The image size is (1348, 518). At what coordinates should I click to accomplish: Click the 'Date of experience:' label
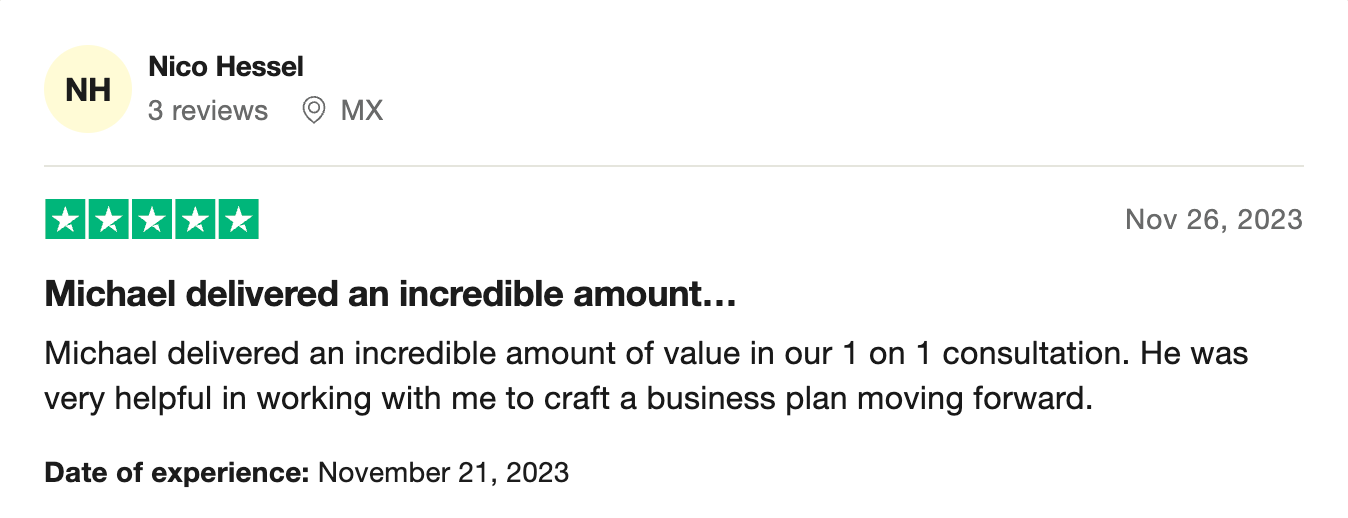(x=177, y=472)
